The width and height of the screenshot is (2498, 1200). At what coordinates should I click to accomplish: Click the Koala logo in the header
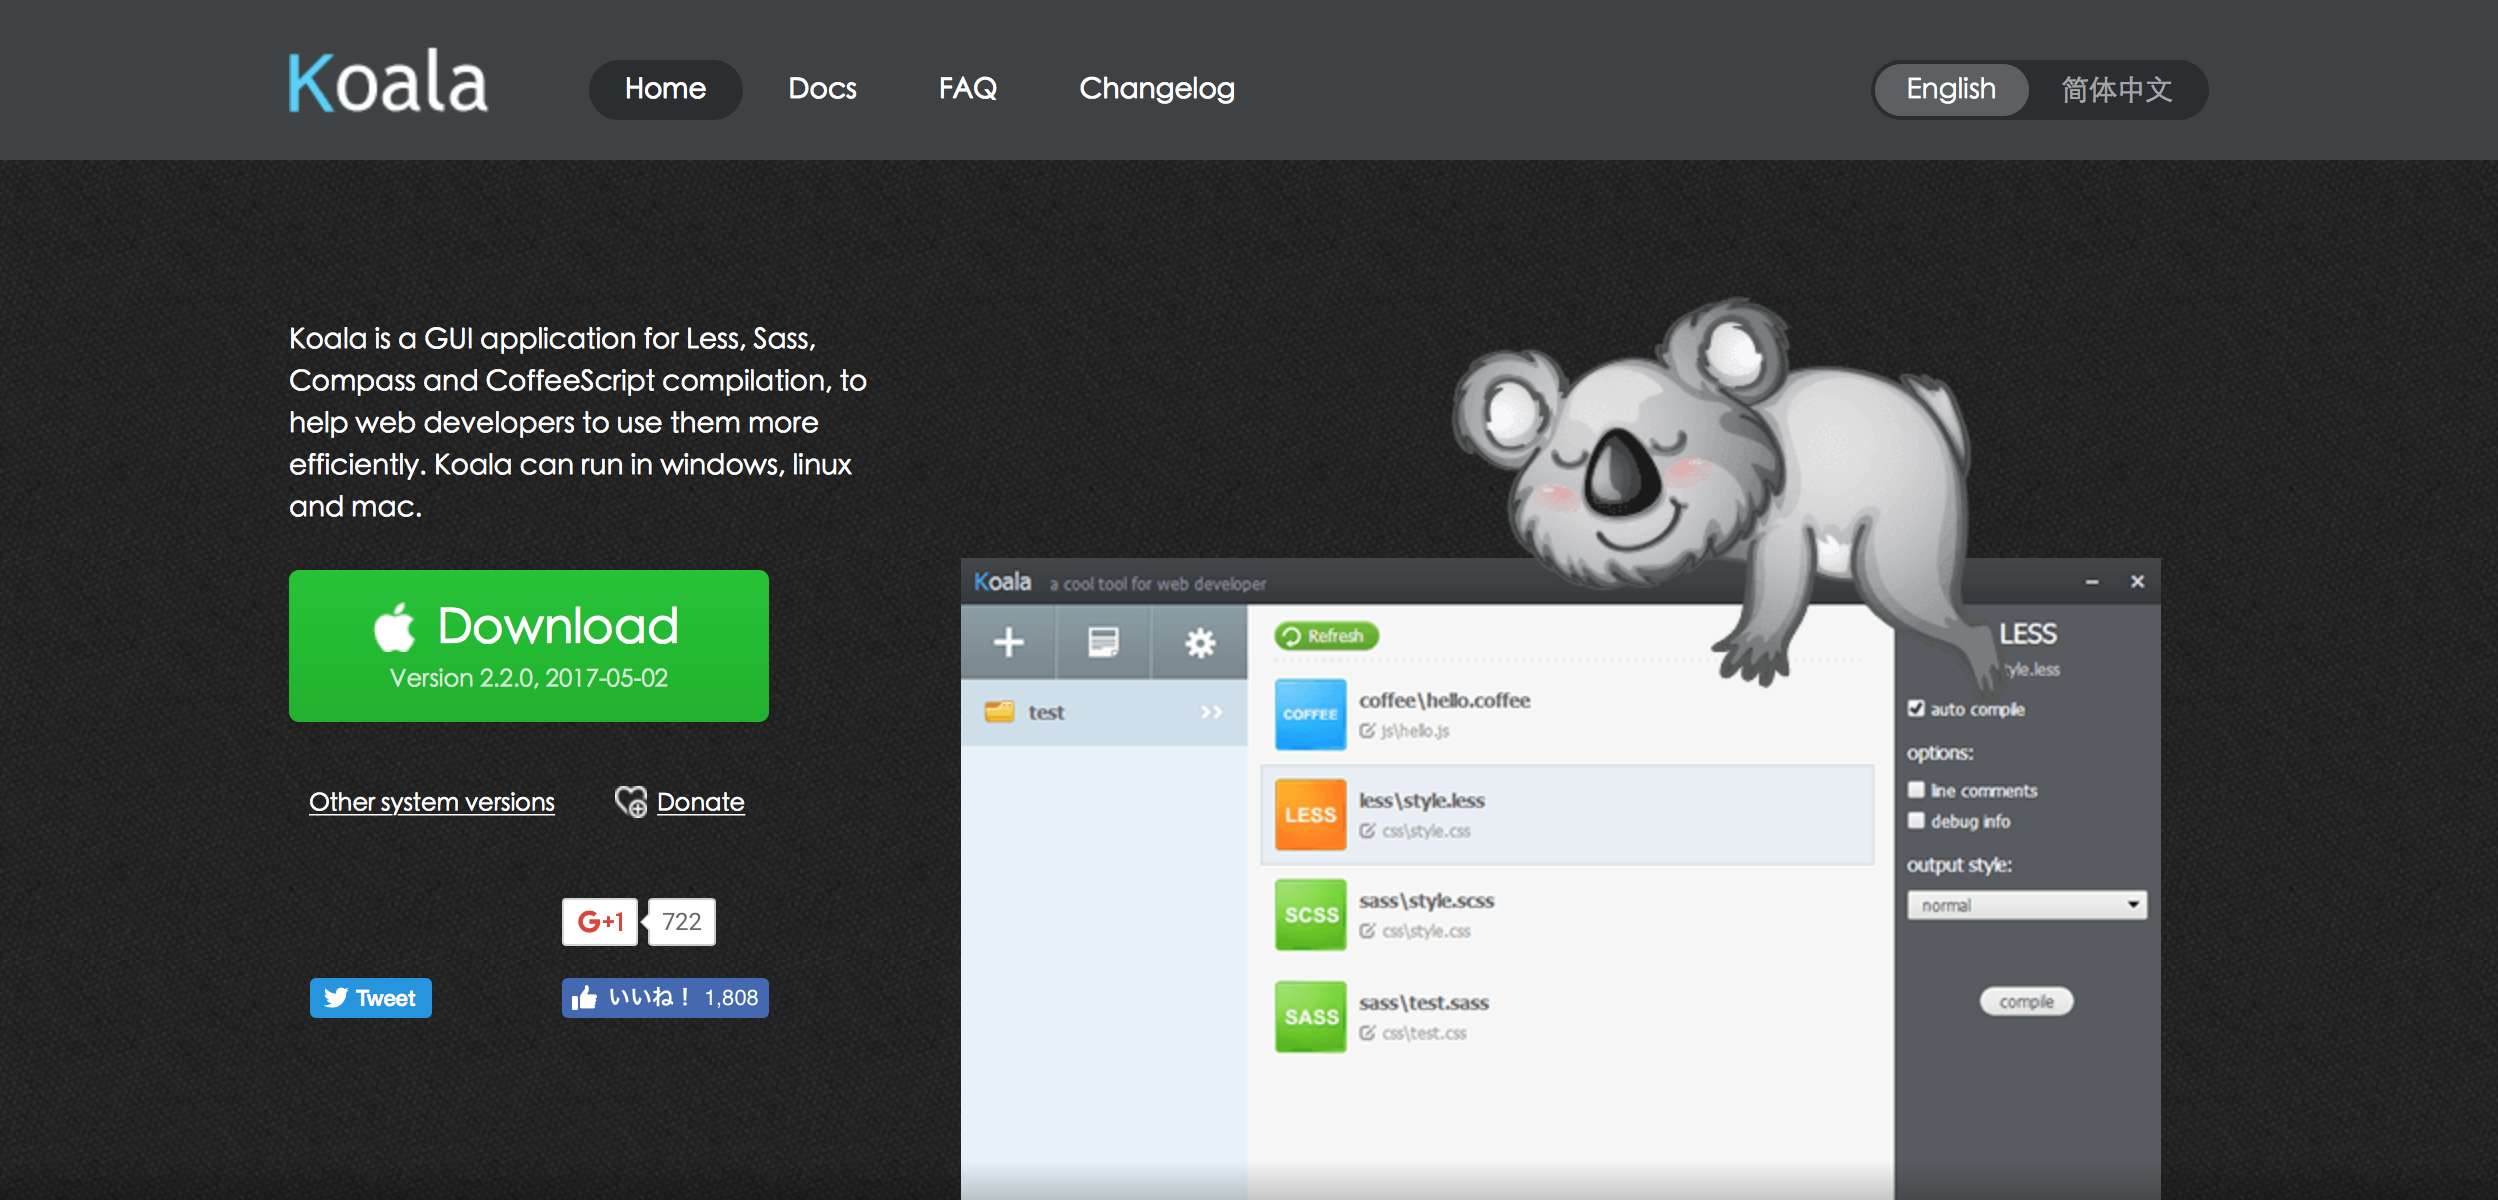[388, 81]
